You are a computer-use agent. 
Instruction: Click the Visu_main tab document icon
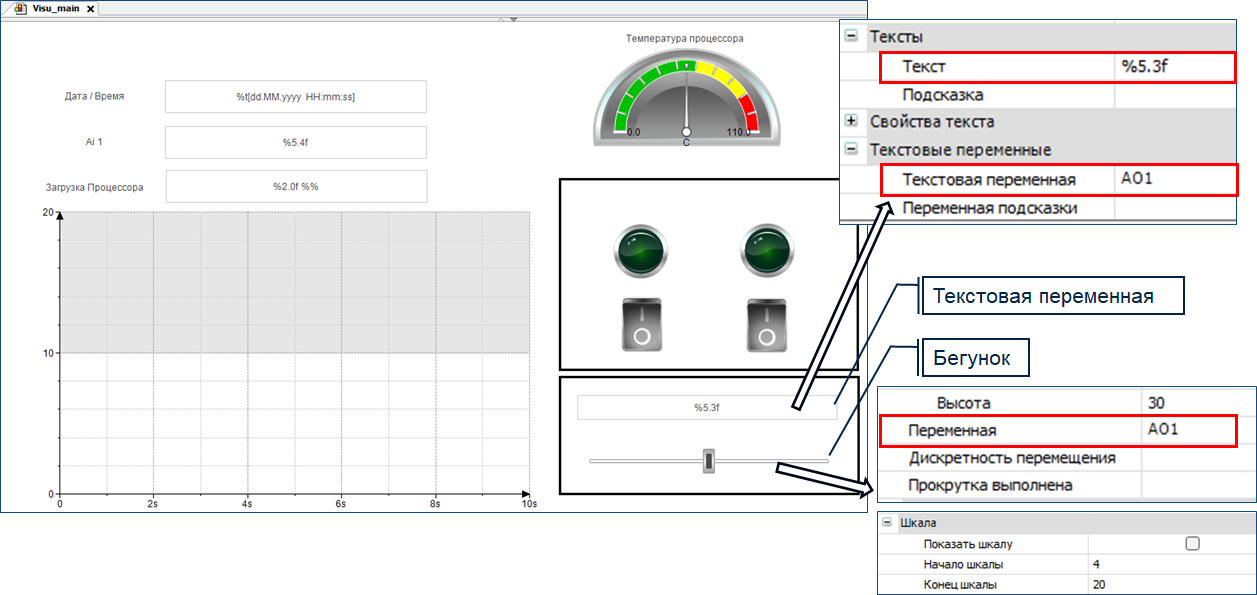[21, 8]
